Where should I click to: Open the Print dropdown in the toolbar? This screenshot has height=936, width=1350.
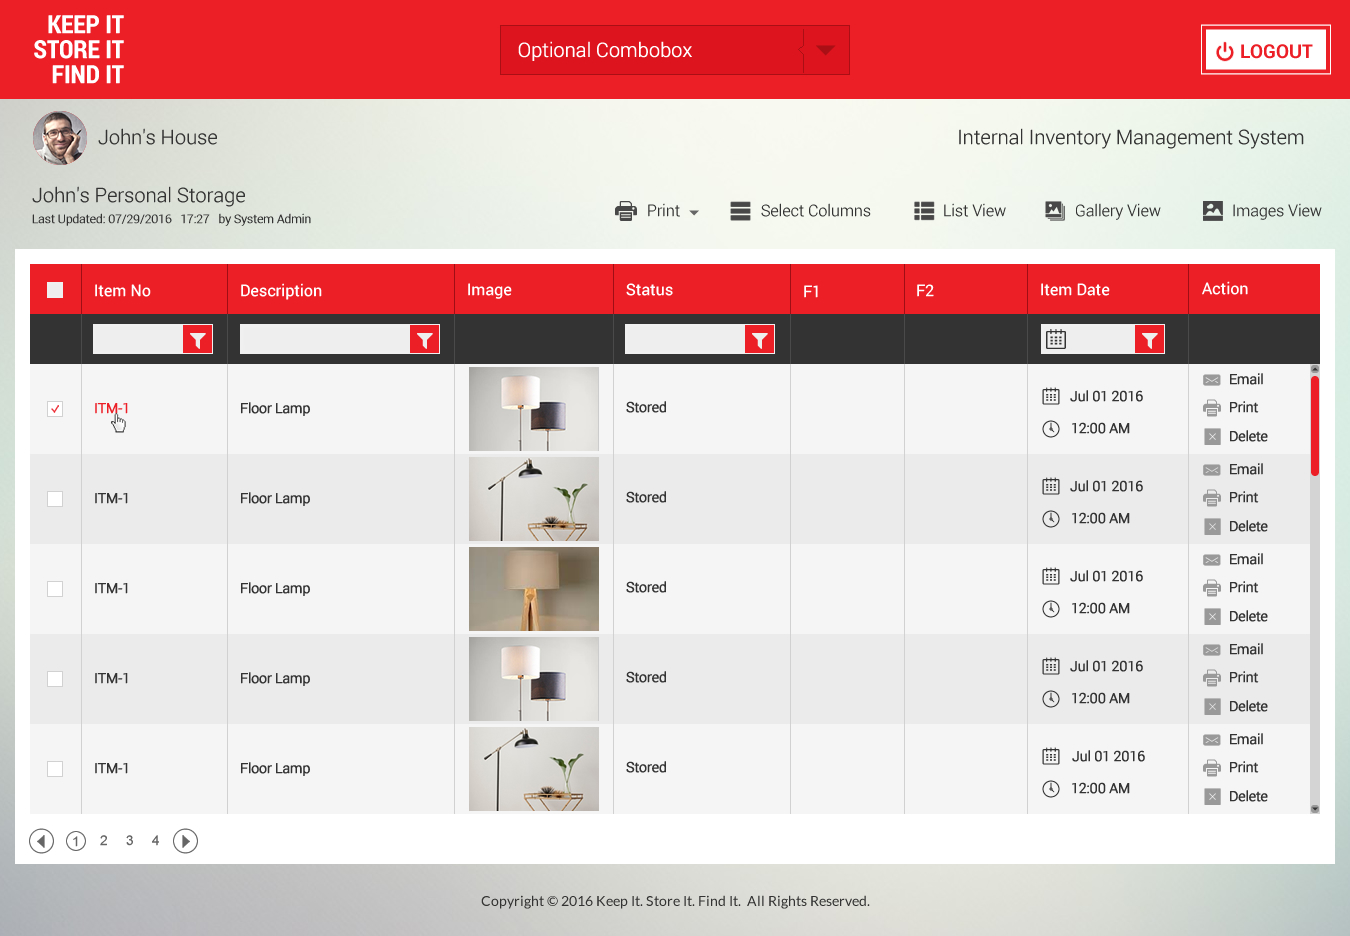[x=657, y=211]
